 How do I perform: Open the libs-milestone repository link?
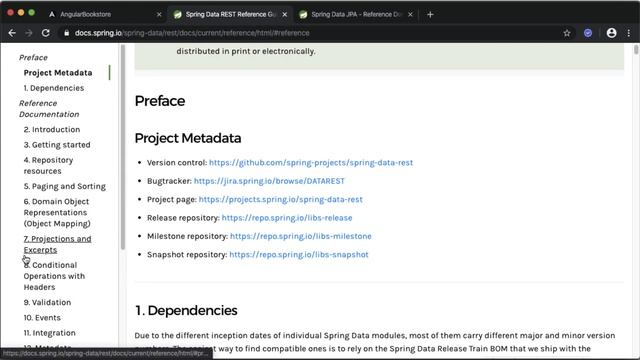[301, 236]
